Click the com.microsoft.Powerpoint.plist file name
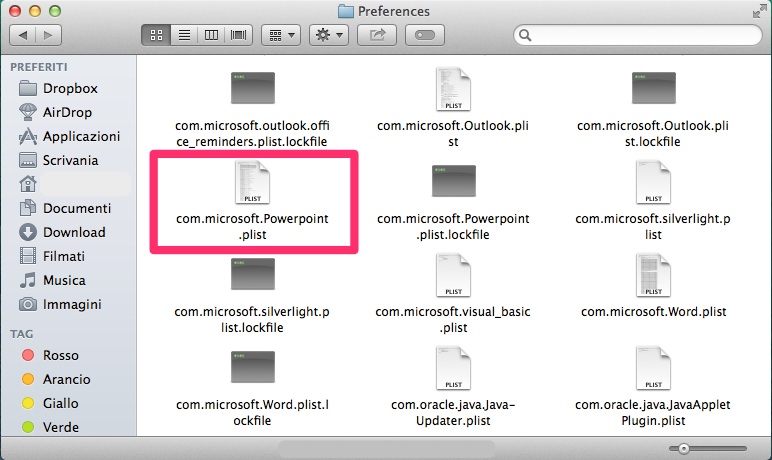Image resolution: width=772 pixels, height=460 pixels. (252, 227)
